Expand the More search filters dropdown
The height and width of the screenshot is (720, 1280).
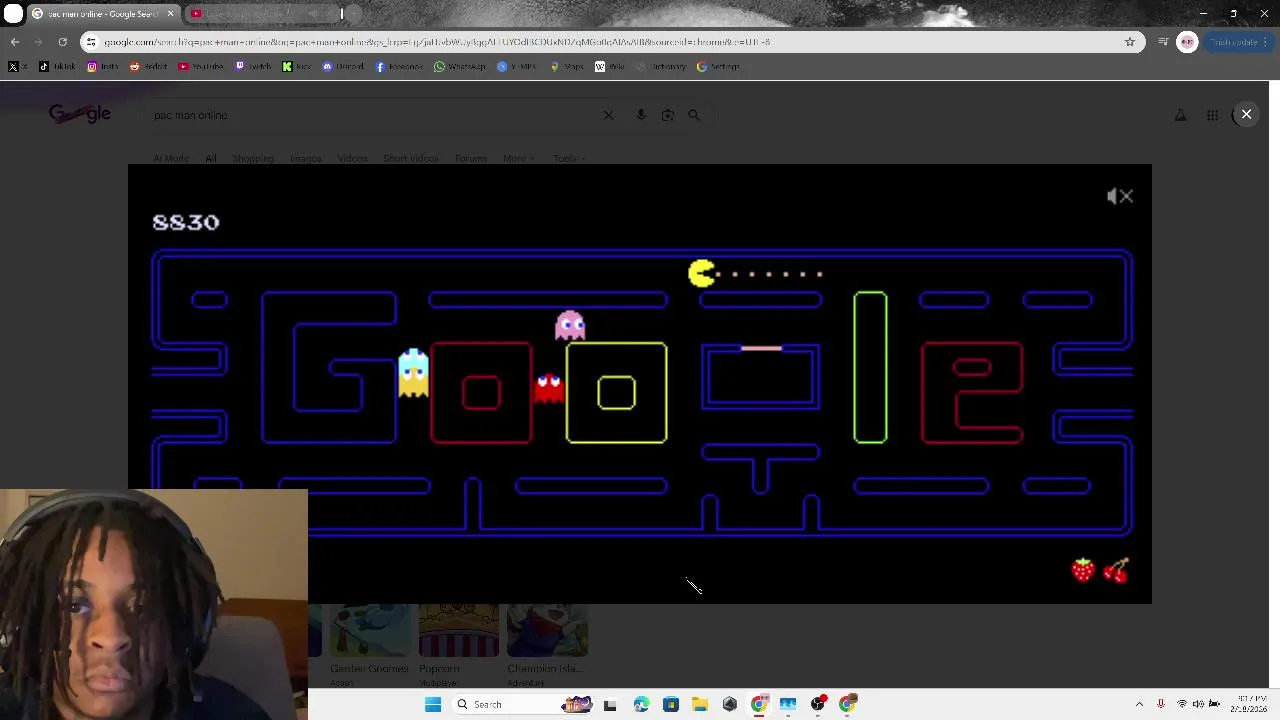(518, 158)
